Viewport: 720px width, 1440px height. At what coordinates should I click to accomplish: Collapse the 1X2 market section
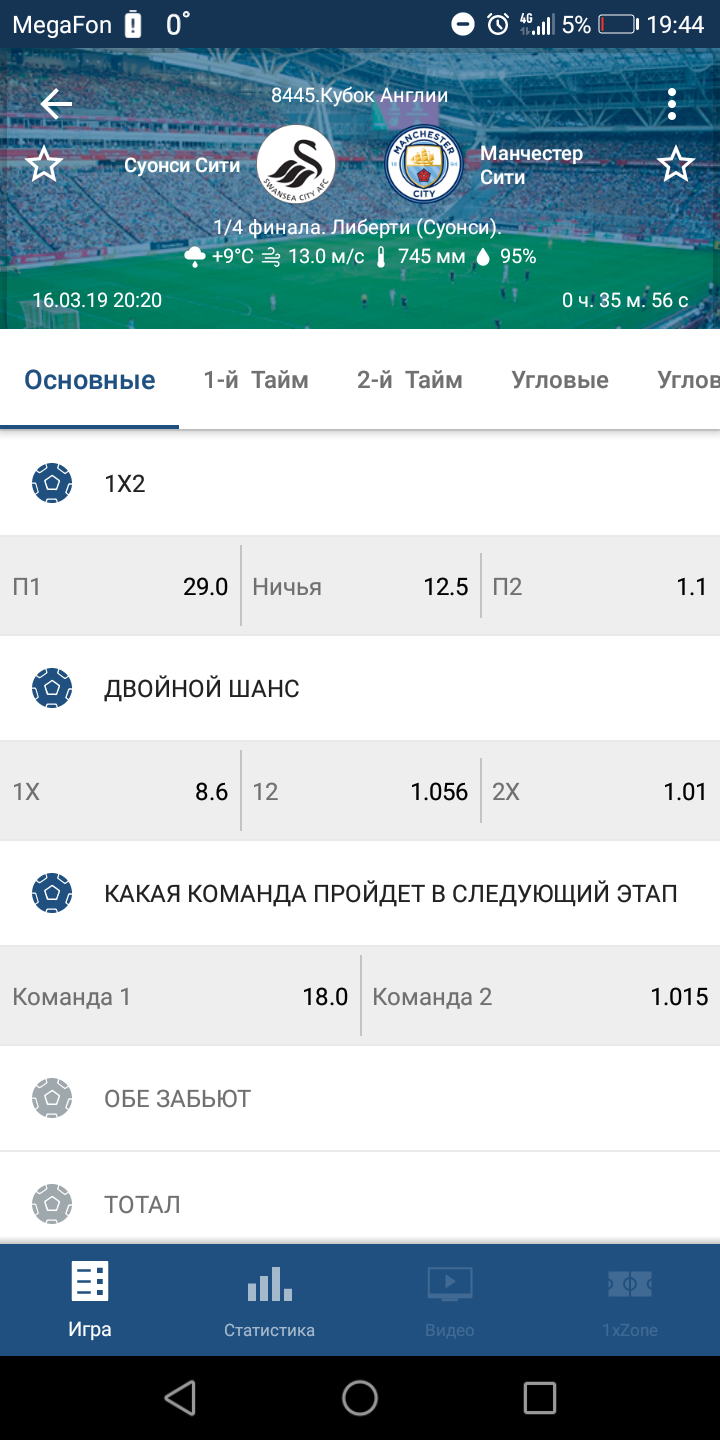[360, 484]
